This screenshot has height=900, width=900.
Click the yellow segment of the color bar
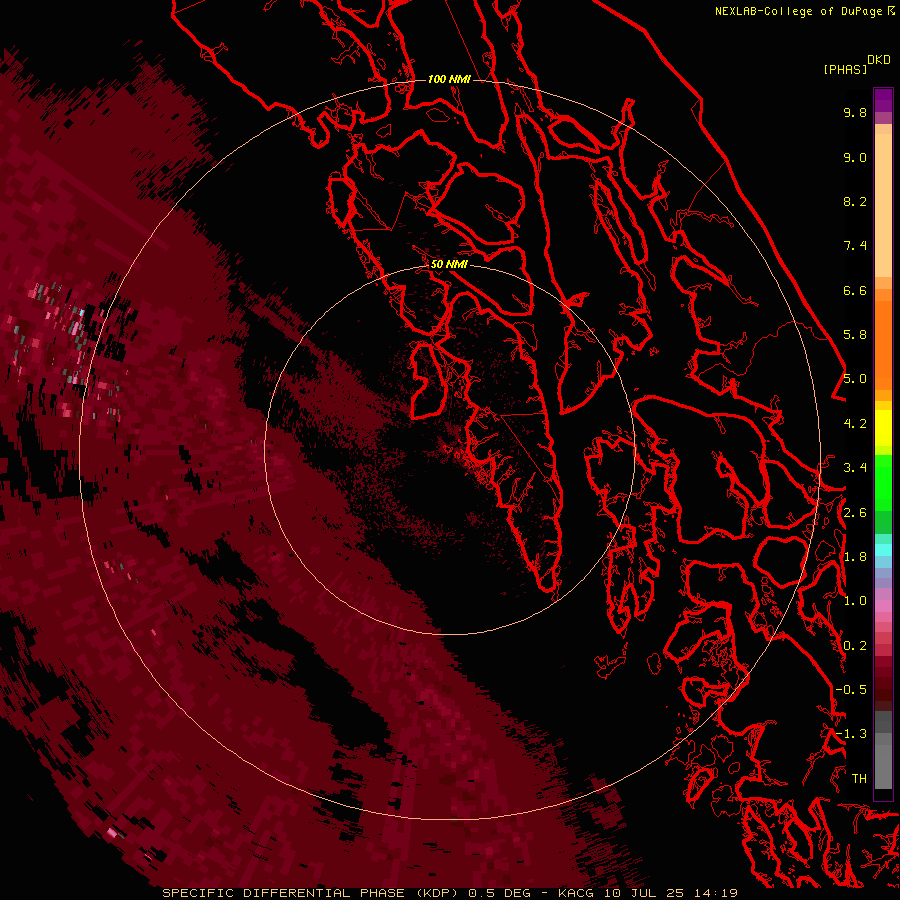click(883, 428)
